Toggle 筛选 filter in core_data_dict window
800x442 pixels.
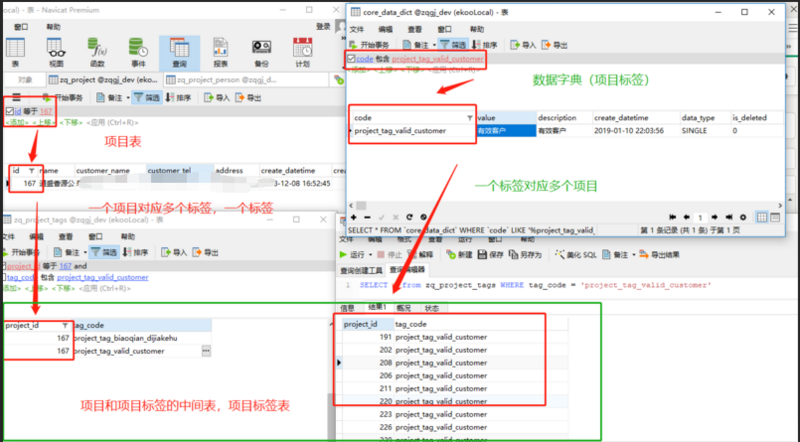(x=453, y=45)
